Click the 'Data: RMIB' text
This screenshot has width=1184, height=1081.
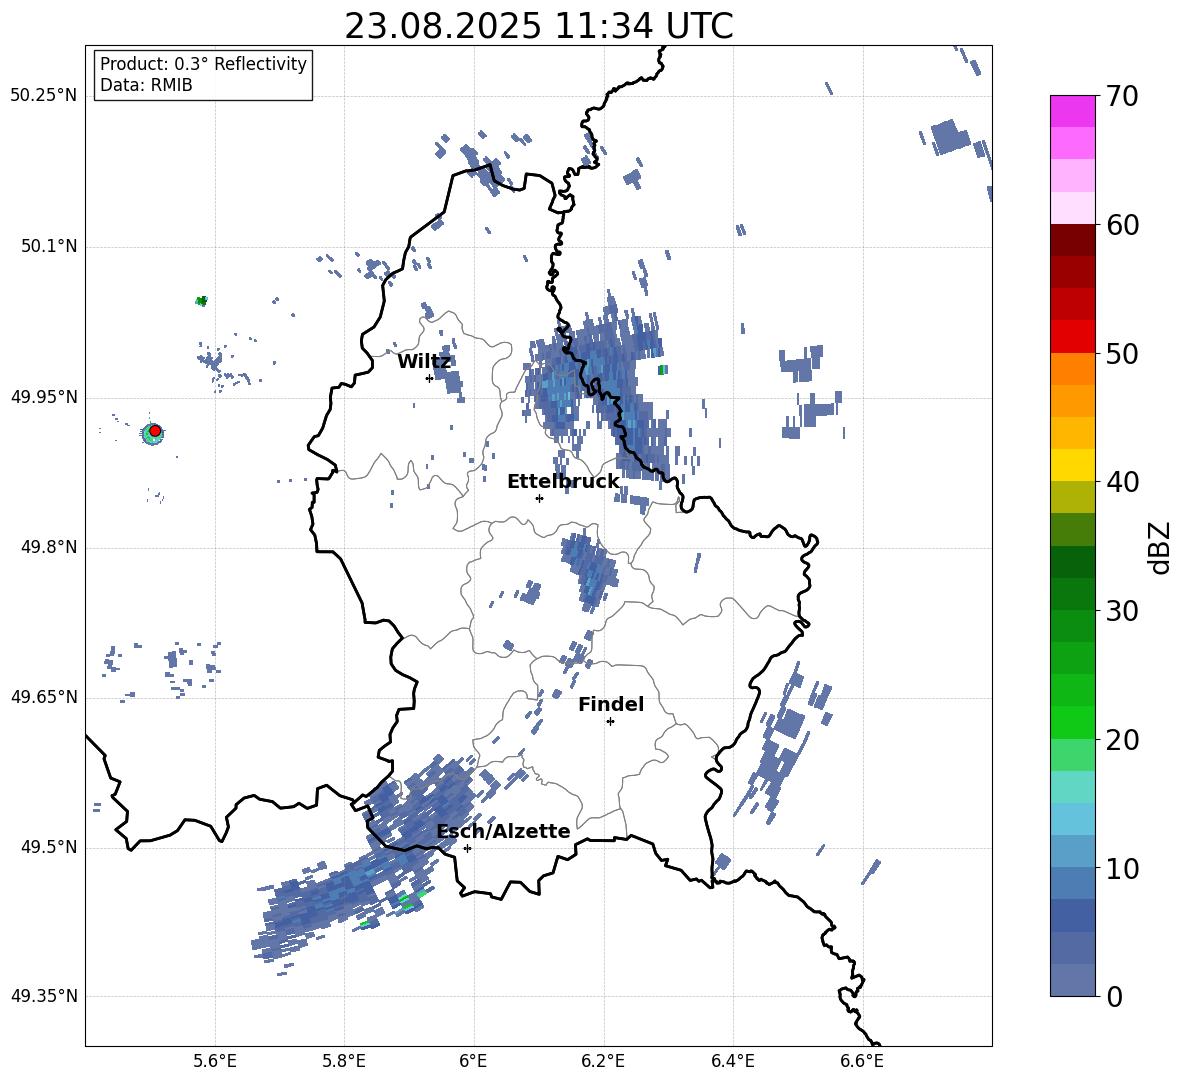146,85
